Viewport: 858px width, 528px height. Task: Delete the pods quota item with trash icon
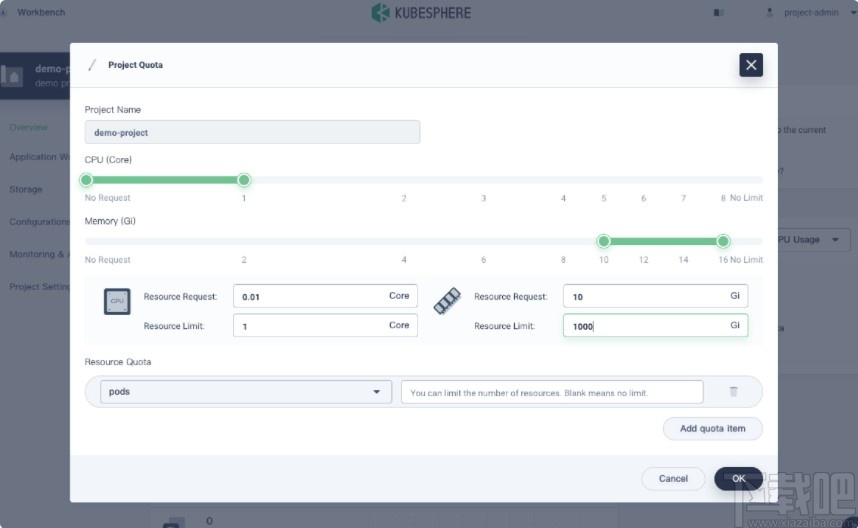point(733,392)
